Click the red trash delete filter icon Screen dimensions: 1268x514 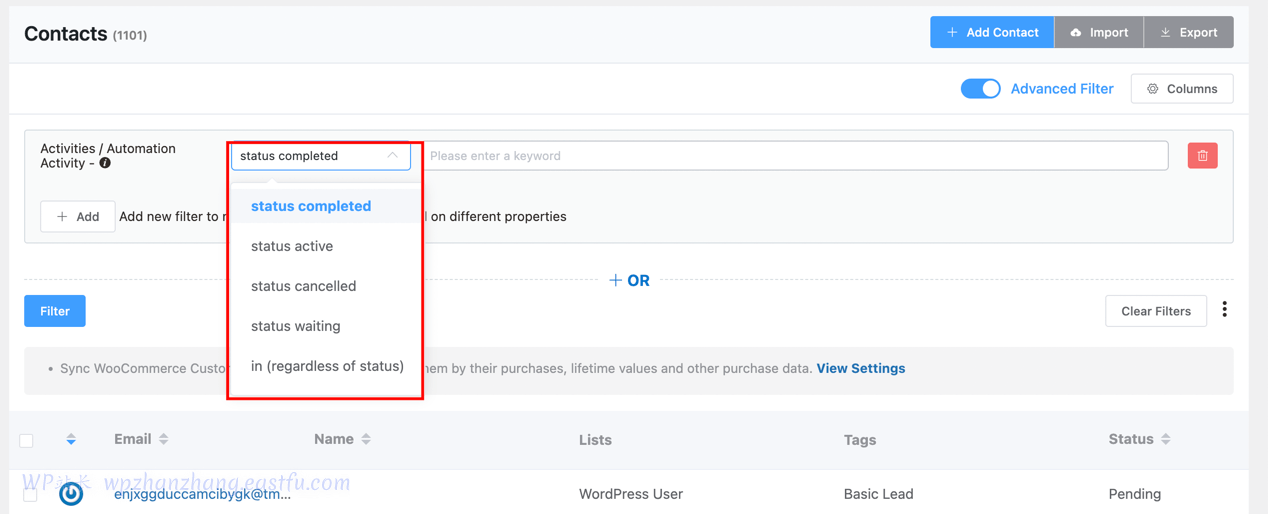point(1202,156)
